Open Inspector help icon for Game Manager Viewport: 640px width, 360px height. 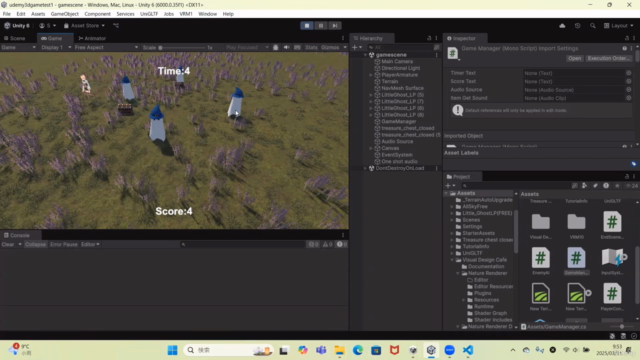click(624, 48)
